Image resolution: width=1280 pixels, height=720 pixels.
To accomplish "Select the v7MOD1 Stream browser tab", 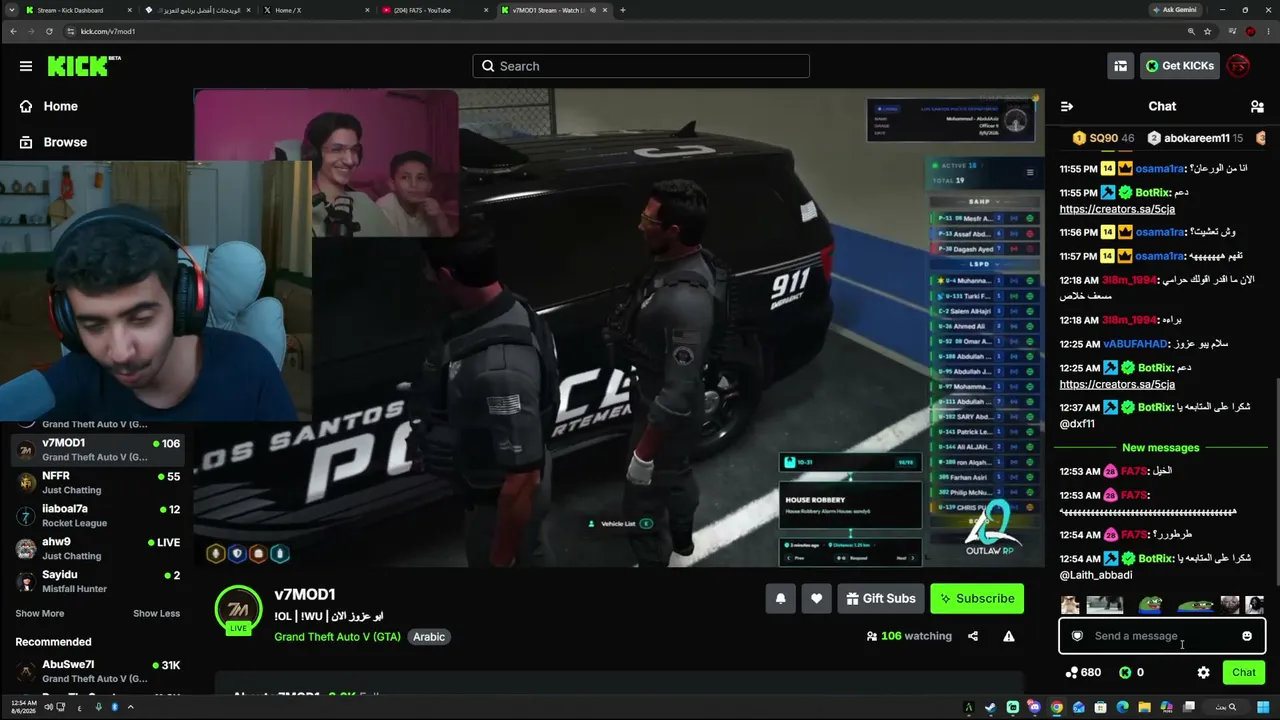I will (553, 10).
